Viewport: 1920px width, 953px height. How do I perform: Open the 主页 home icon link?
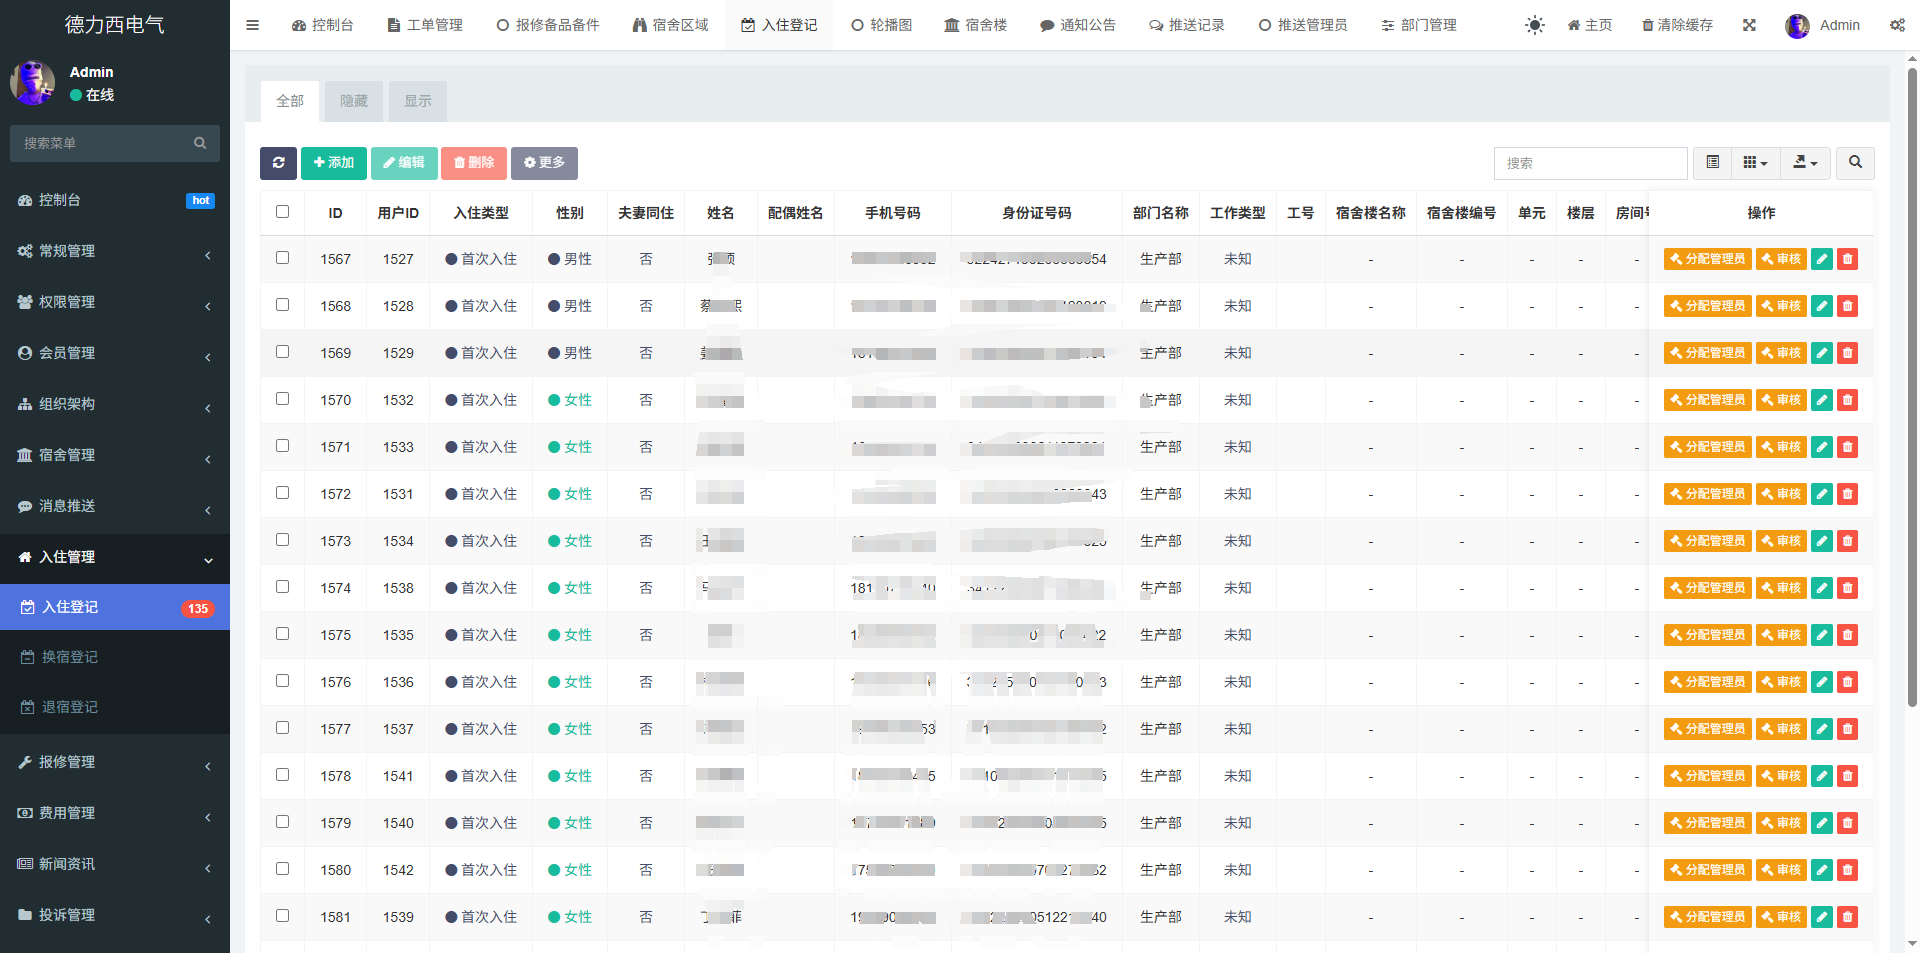coord(1589,25)
